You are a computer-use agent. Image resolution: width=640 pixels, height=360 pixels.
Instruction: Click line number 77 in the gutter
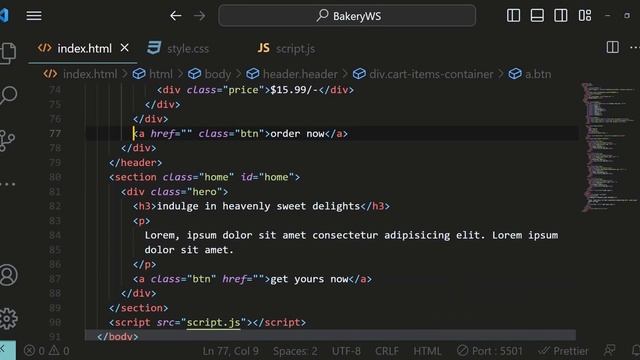pos(55,134)
